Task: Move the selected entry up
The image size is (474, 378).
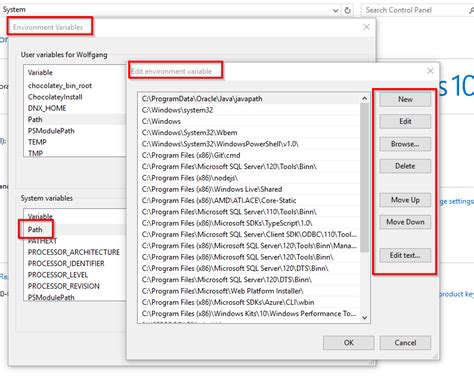Action: tap(405, 200)
